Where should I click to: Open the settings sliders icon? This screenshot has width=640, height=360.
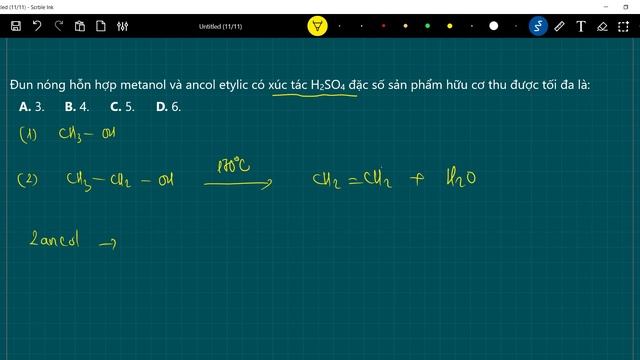122,26
